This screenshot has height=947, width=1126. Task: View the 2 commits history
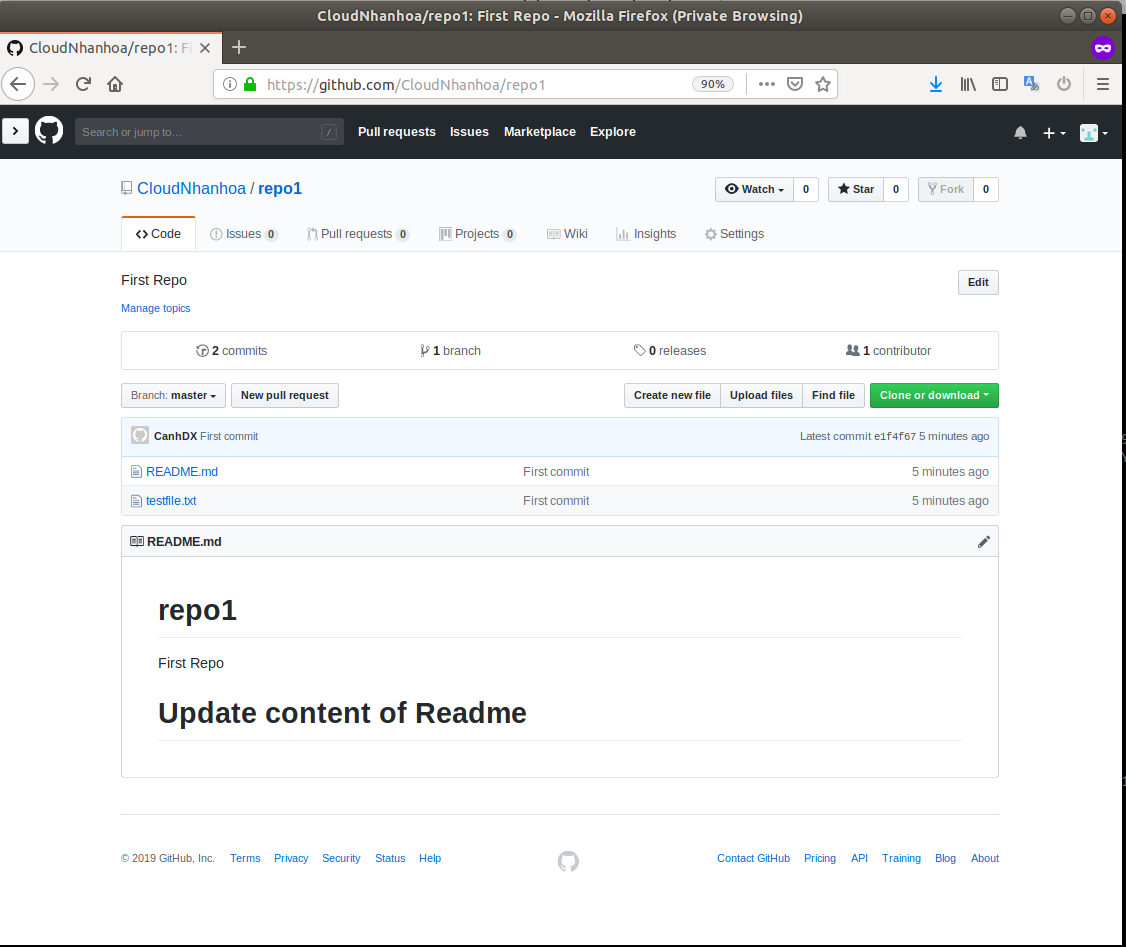(231, 350)
